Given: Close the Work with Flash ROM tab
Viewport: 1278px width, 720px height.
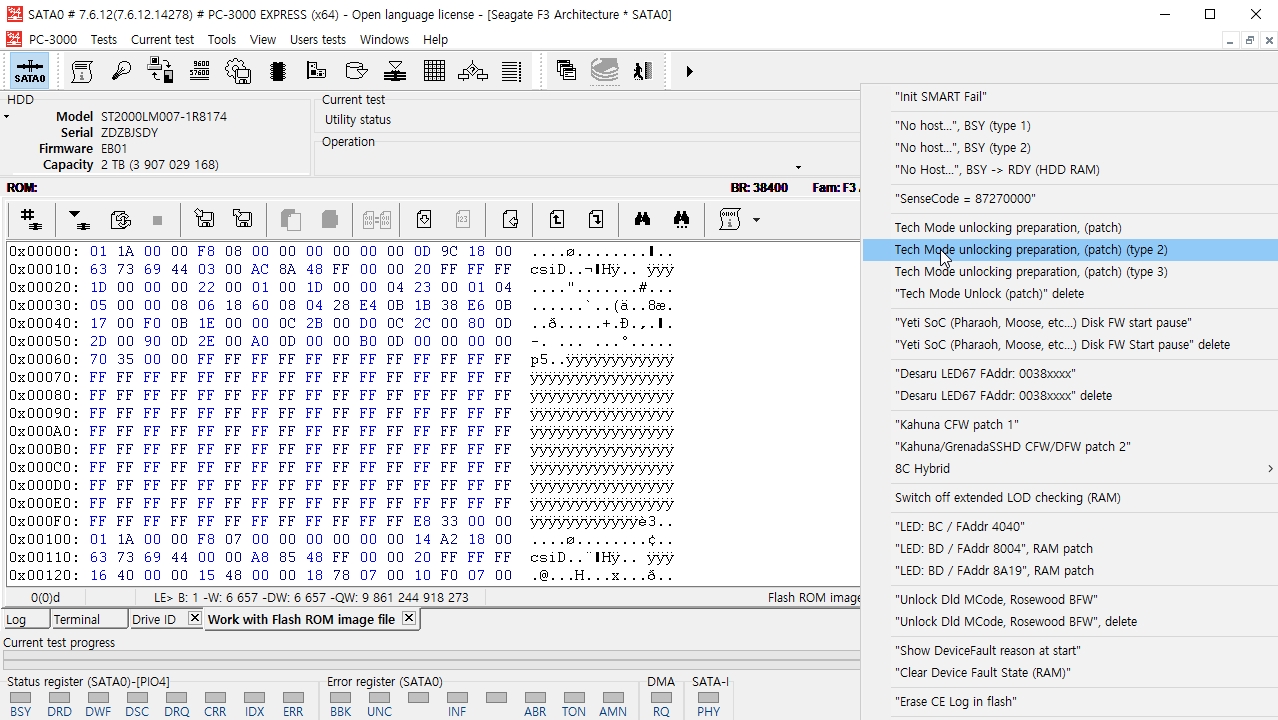Looking at the screenshot, I should pyautogui.click(x=408, y=619).
